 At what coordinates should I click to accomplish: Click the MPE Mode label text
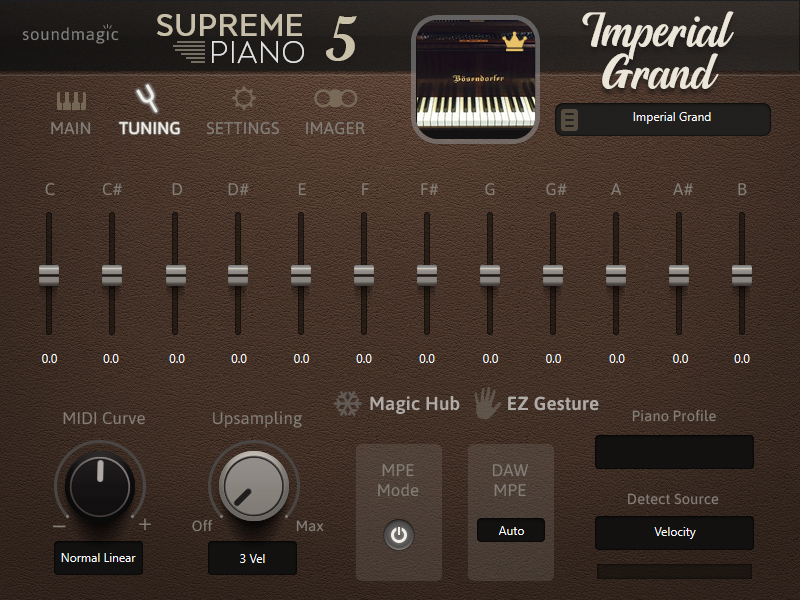point(398,480)
